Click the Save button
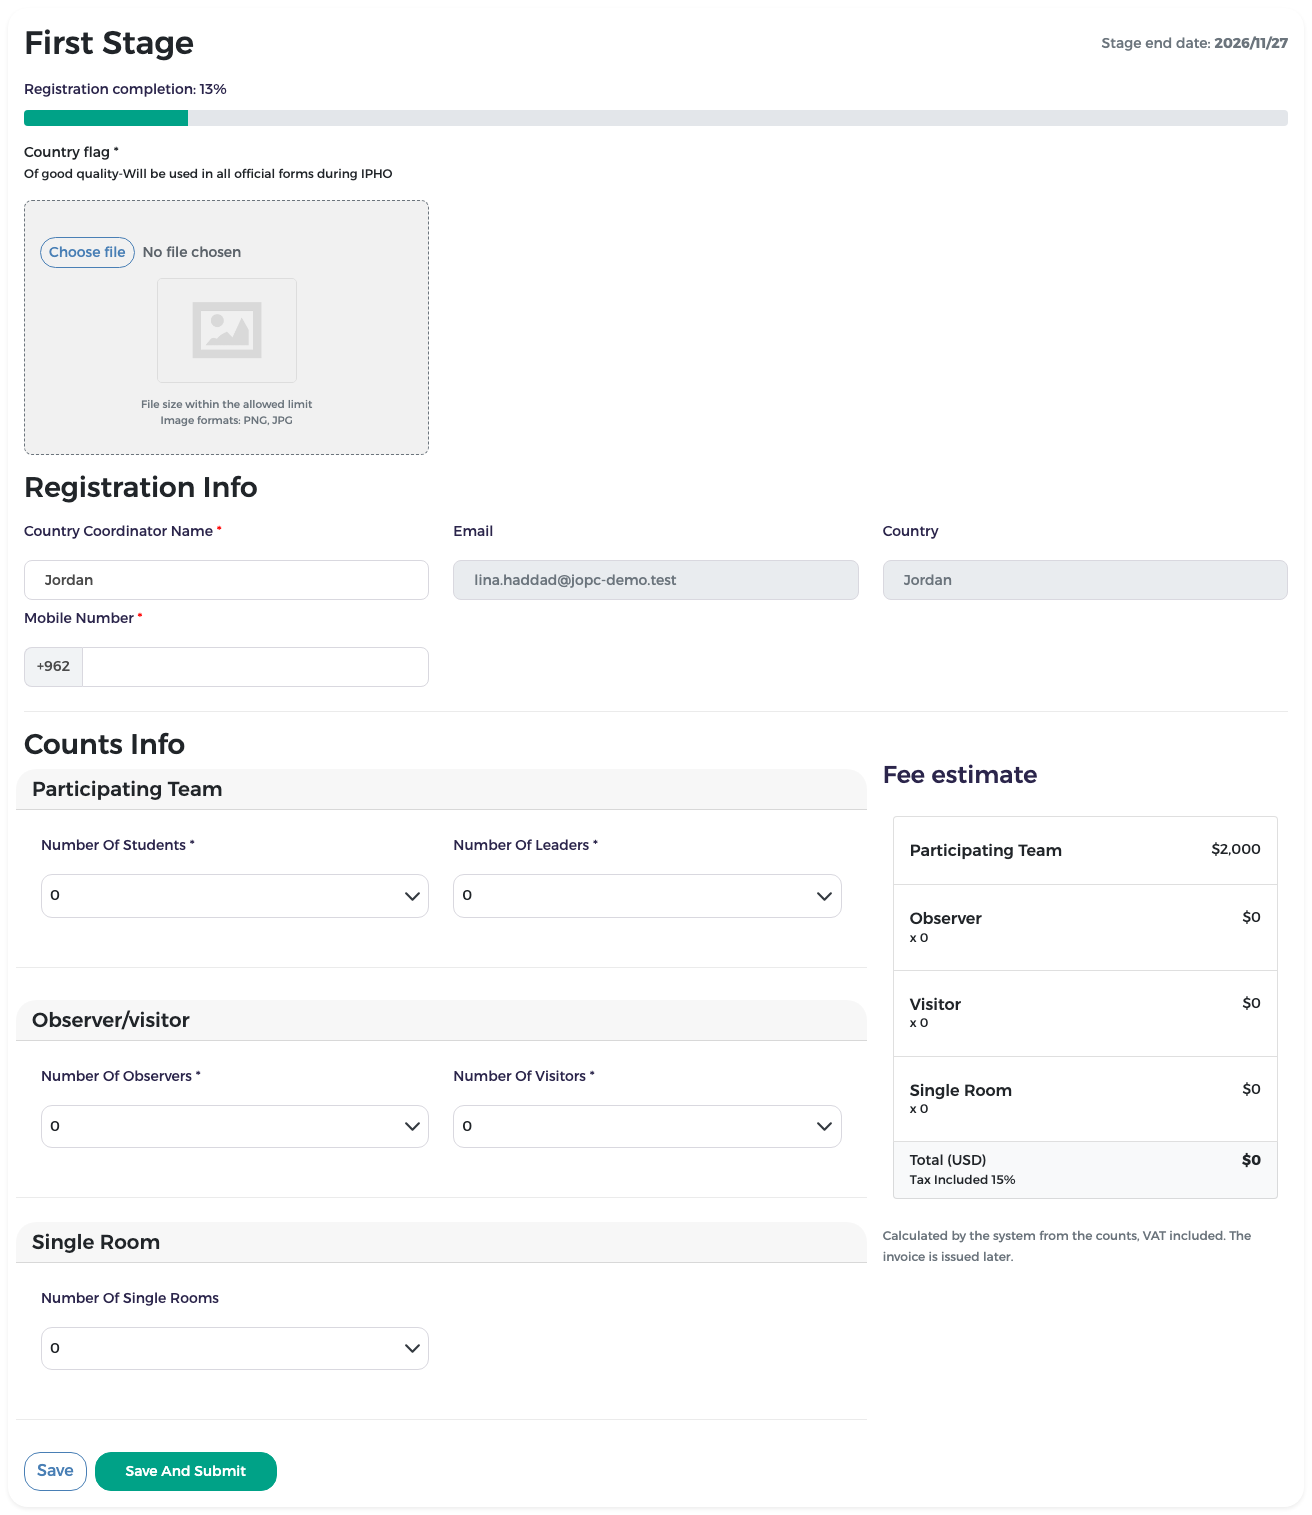 point(55,1471)
